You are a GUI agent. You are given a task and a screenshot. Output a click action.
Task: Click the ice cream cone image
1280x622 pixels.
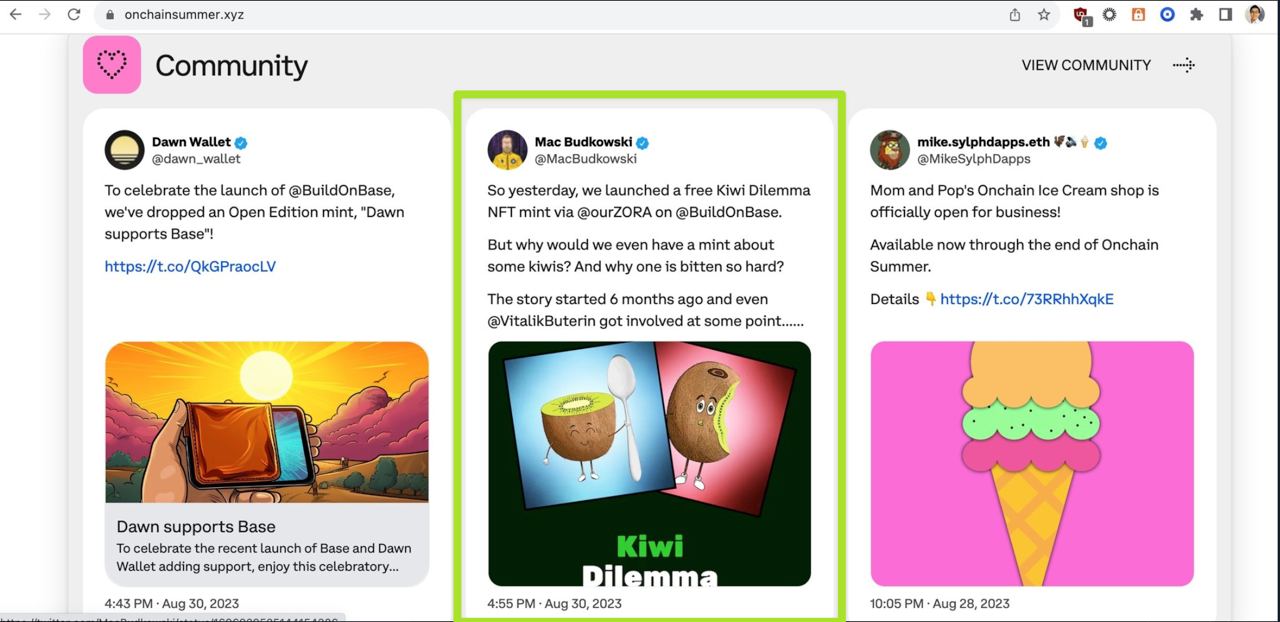coord(1032,464)
